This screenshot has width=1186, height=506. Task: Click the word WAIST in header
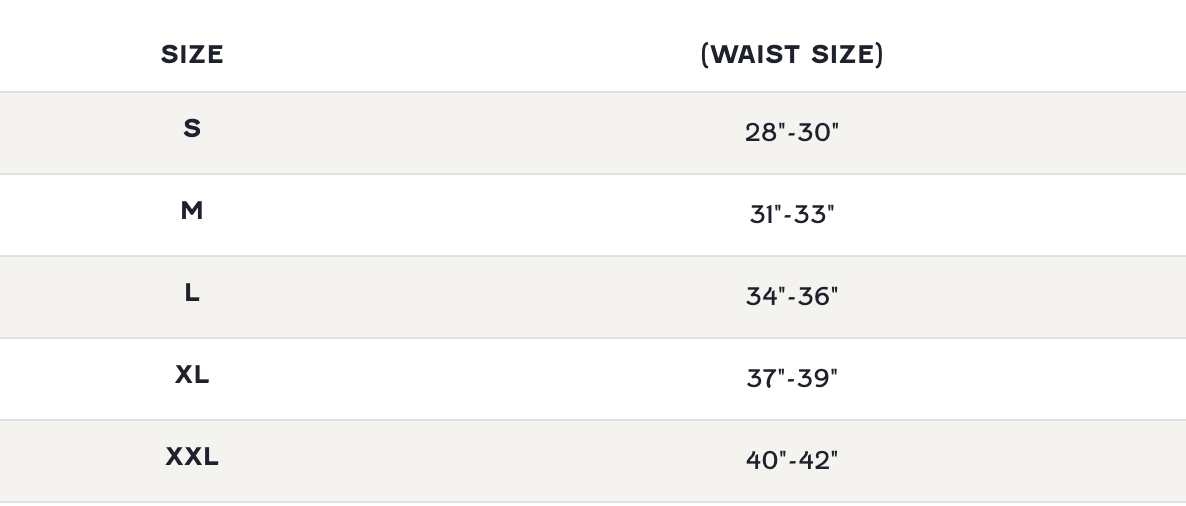click(x=753, y=54)
